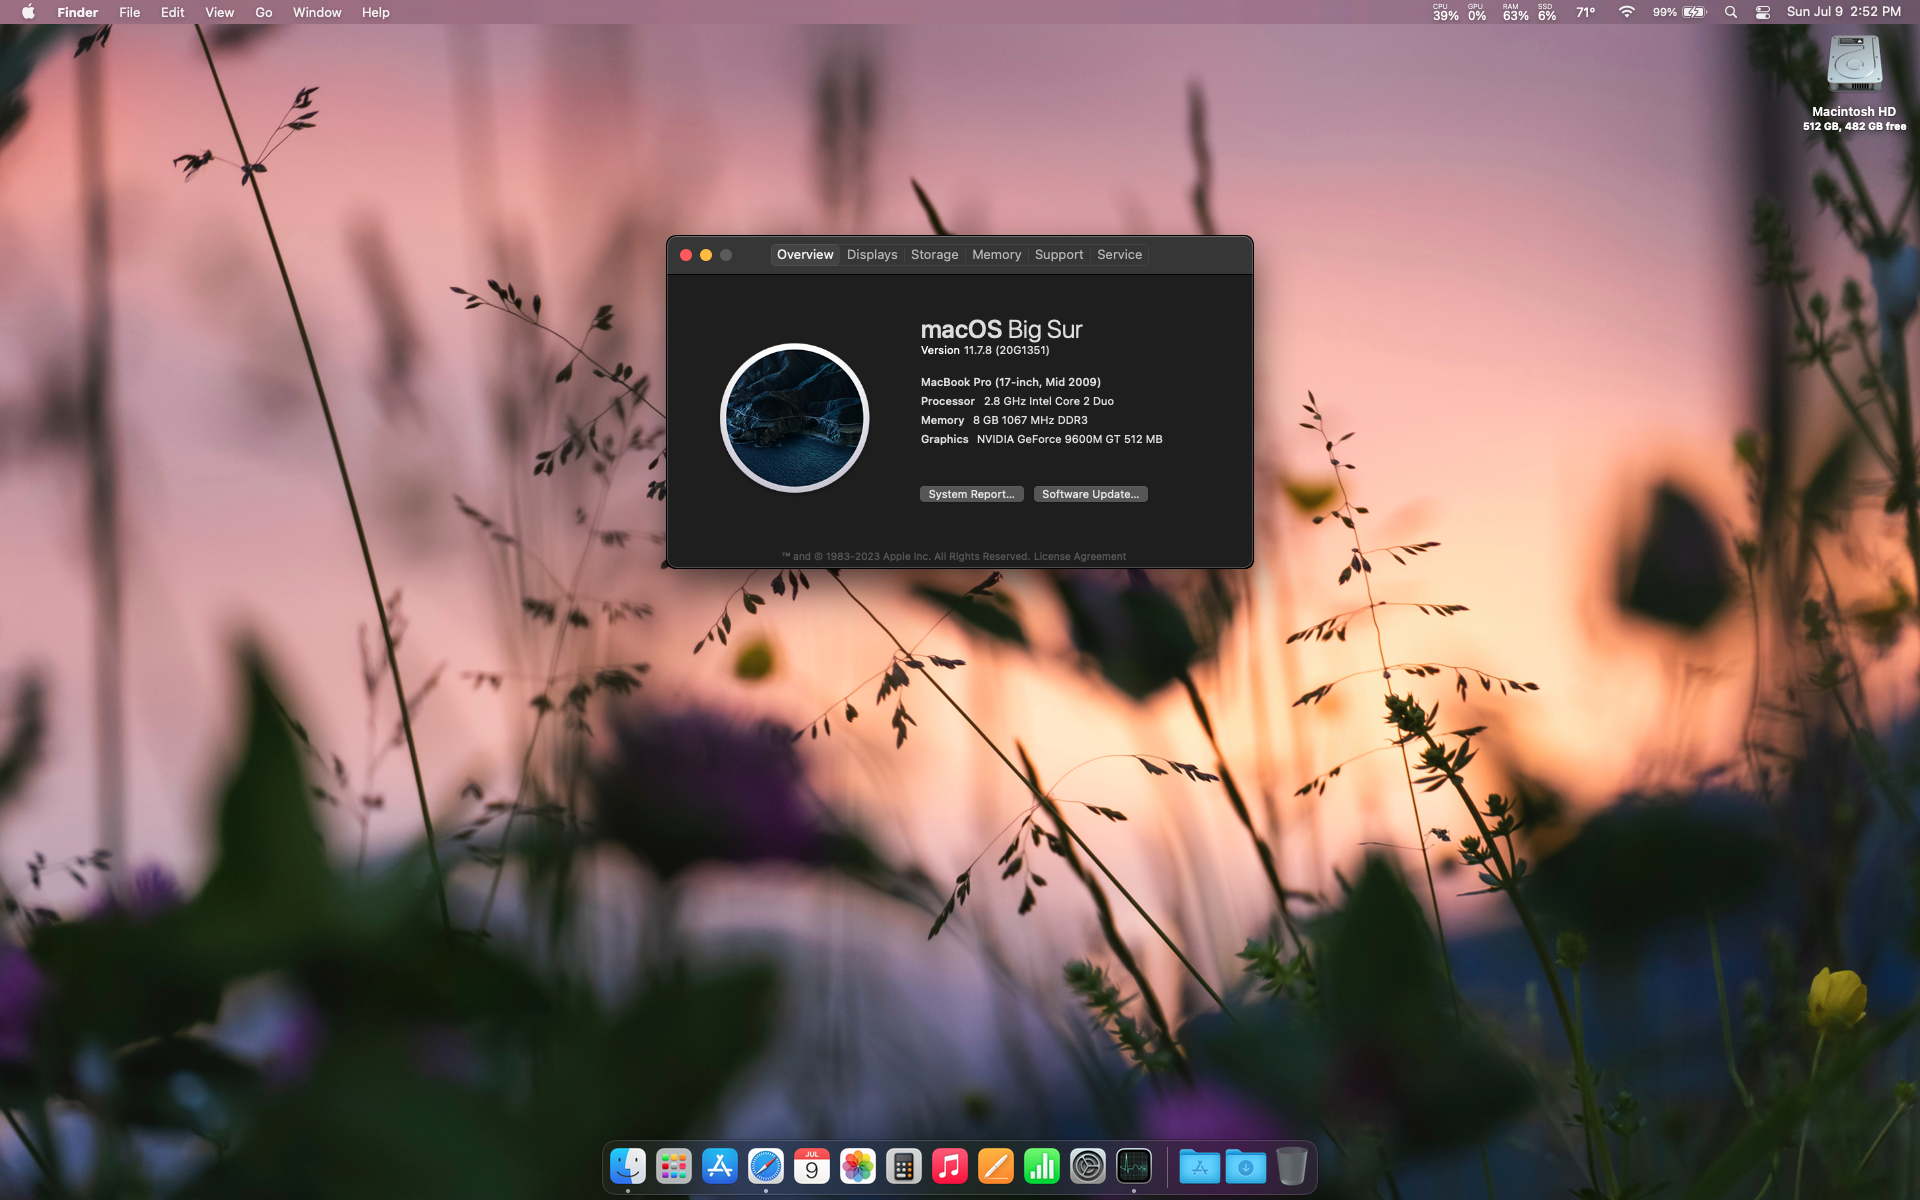Viewport: 1920px width, 1200px height.
Task: Open the Numbers app icon
Action: 1042,1166
